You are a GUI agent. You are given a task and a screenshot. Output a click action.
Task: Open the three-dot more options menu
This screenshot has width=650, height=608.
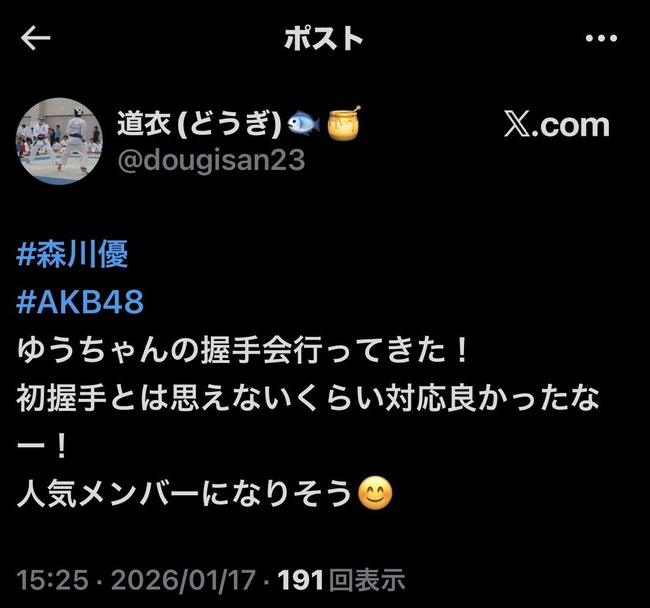pos(601,39)
